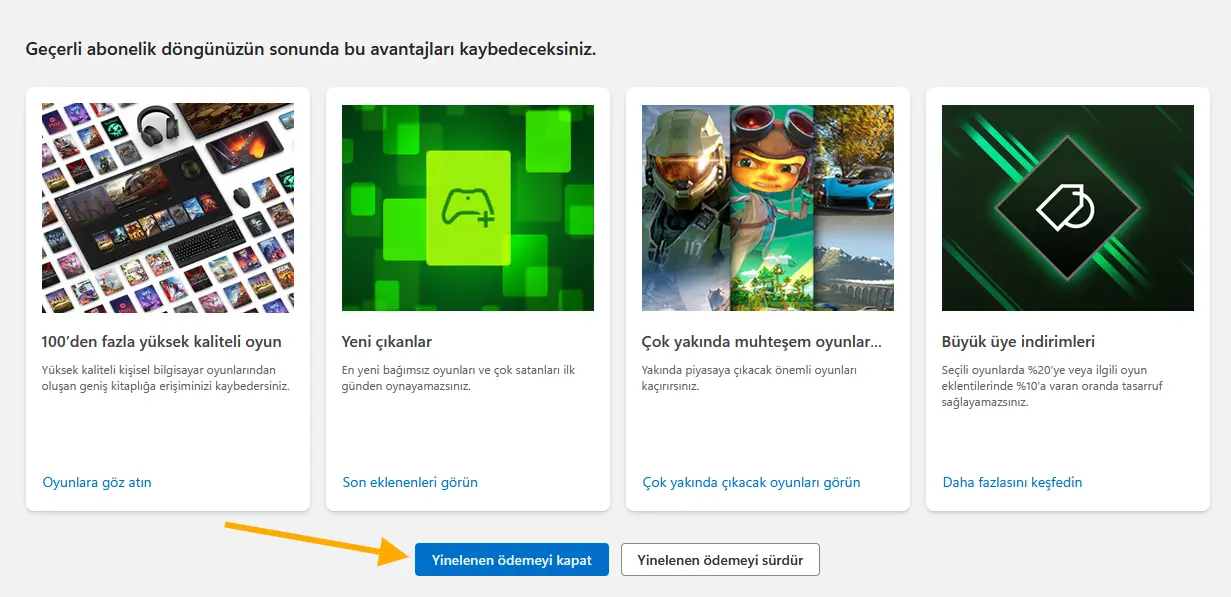
Task: Click the price tag icon in discounts image
Action: (x=1066, y=207)
